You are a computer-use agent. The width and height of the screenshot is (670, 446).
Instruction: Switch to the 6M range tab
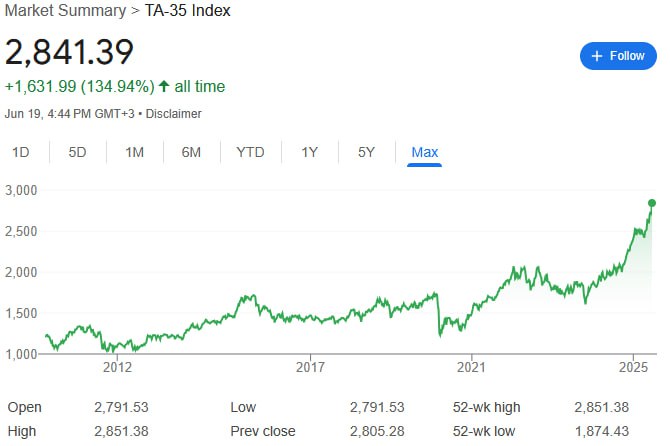tap(191, 152)
